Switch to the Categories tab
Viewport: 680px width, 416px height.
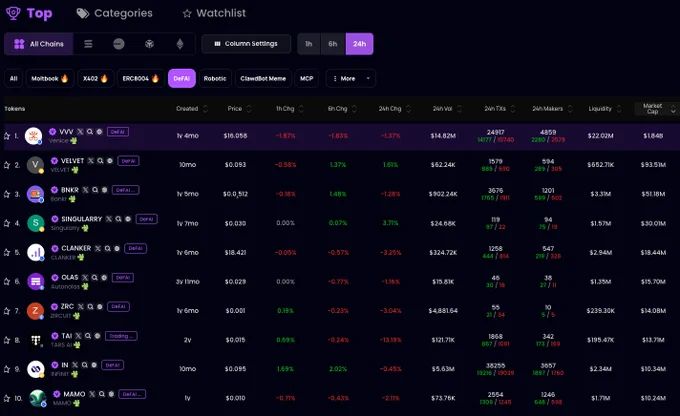114,13
